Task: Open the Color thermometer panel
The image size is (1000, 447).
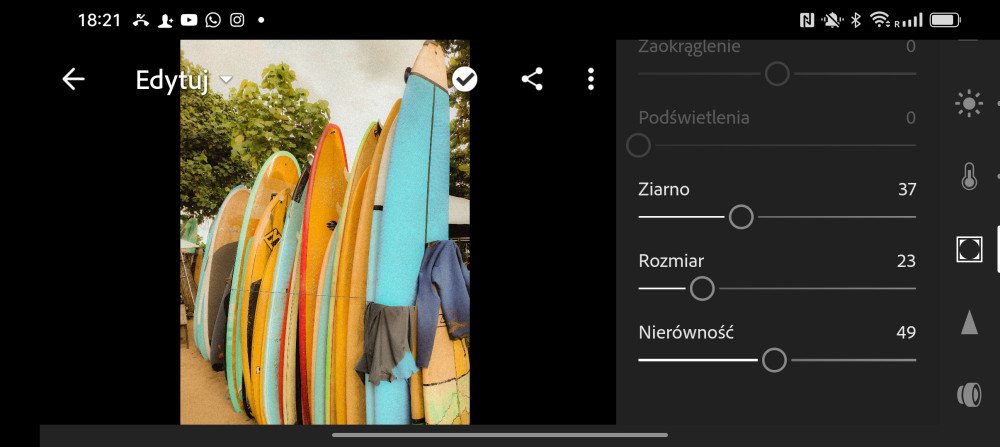Action: click(x=969, y=177)
